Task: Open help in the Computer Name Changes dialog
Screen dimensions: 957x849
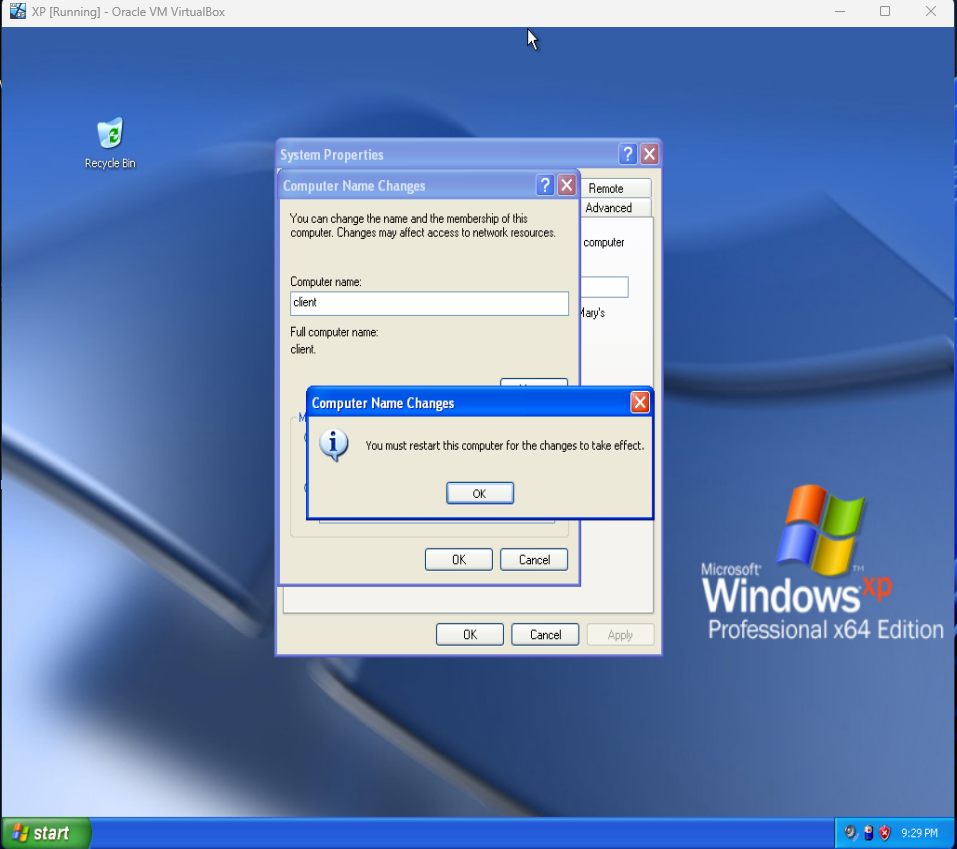Action: [x=545, y=185]
